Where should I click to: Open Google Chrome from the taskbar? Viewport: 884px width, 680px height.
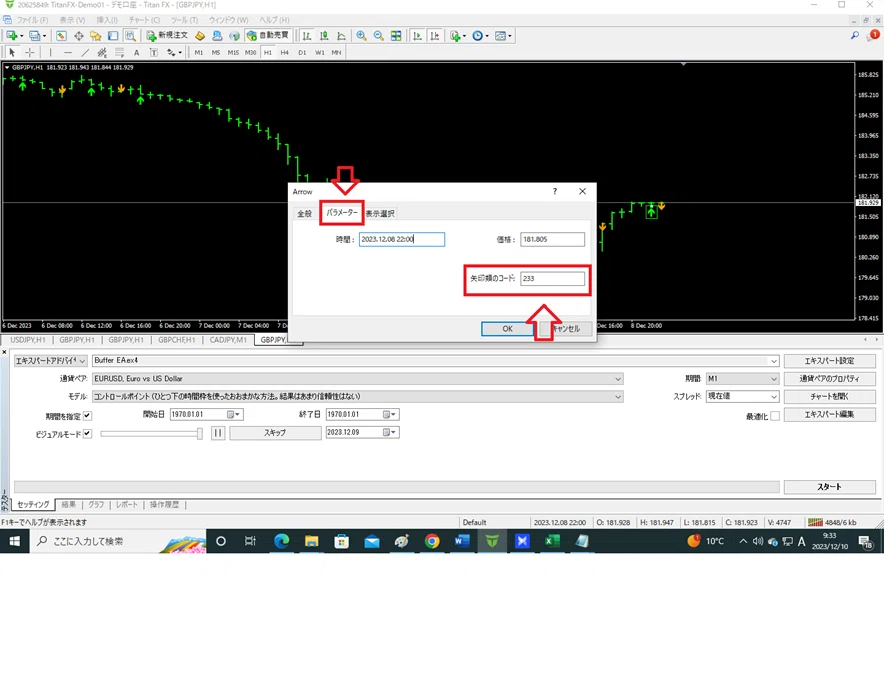(x=432, y=541)
